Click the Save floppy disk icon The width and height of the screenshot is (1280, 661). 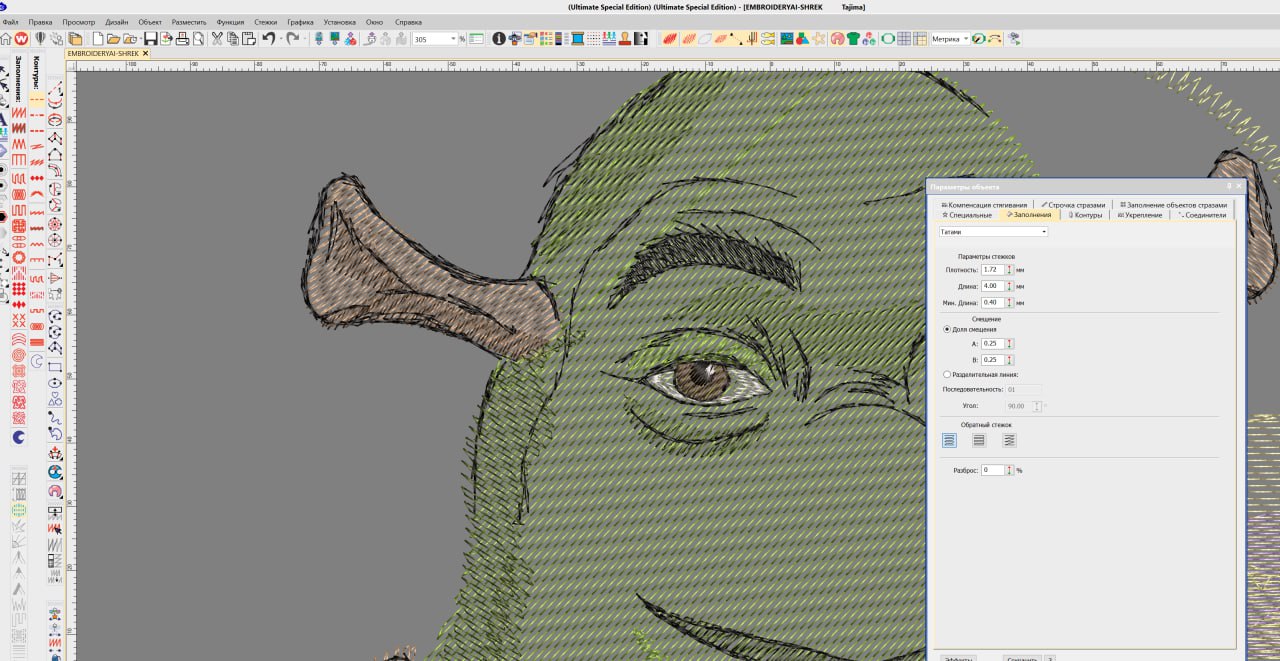(150, 39)
